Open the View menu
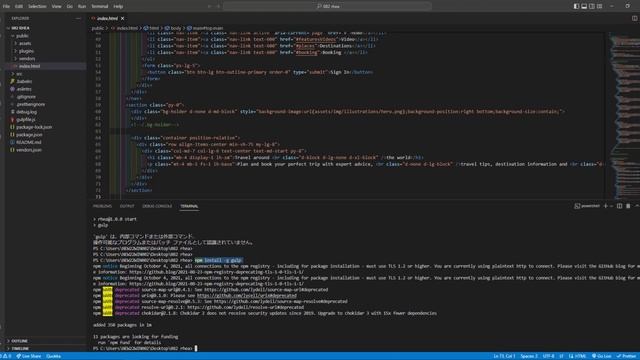Viewport: 640px width, 360px height. [x=56, y=6]
